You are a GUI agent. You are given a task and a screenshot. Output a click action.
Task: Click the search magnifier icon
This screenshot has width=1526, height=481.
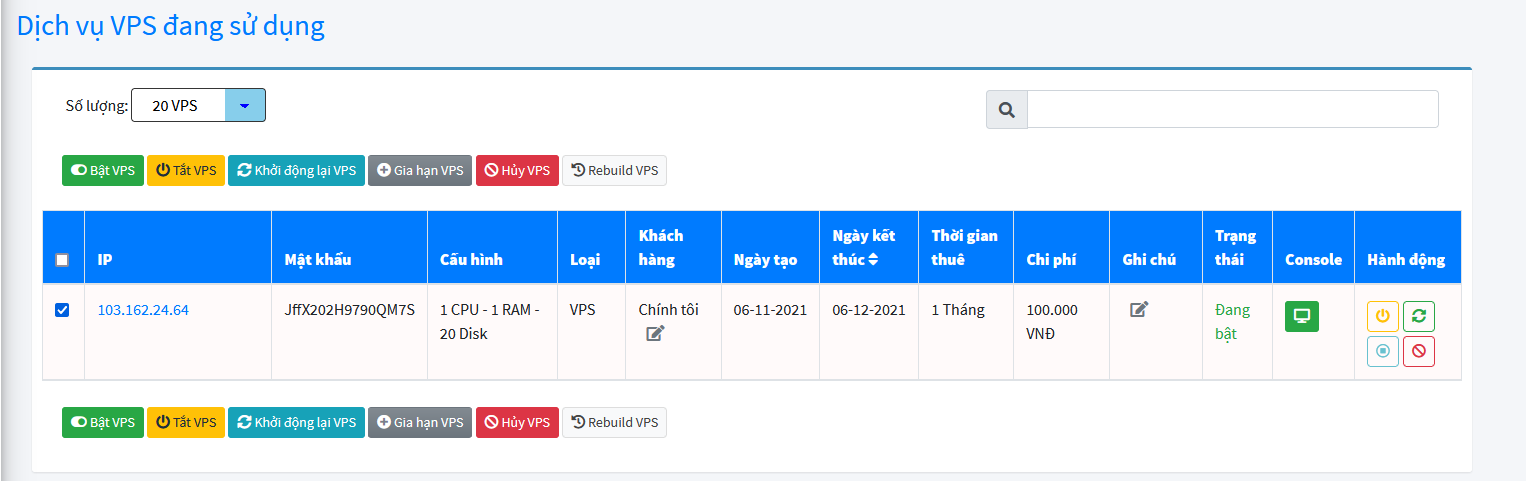pyautogui.click(x=1007, y=110)
